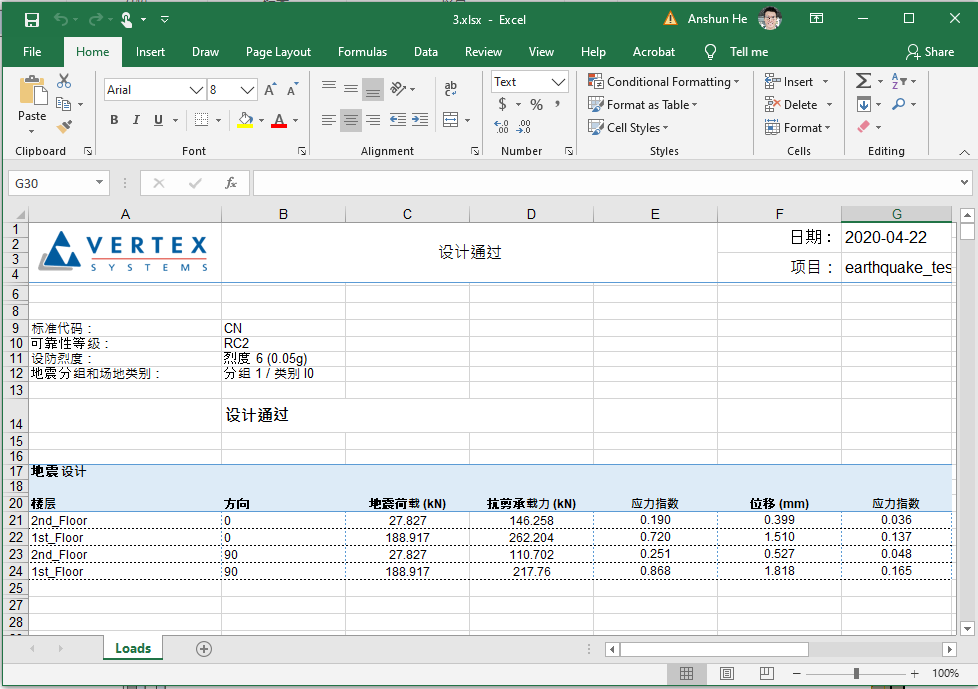The width and height of the screenshot is (978, 689).
Task: Open the Name Box dropdown arrow
Action: (x=99, y=183)
